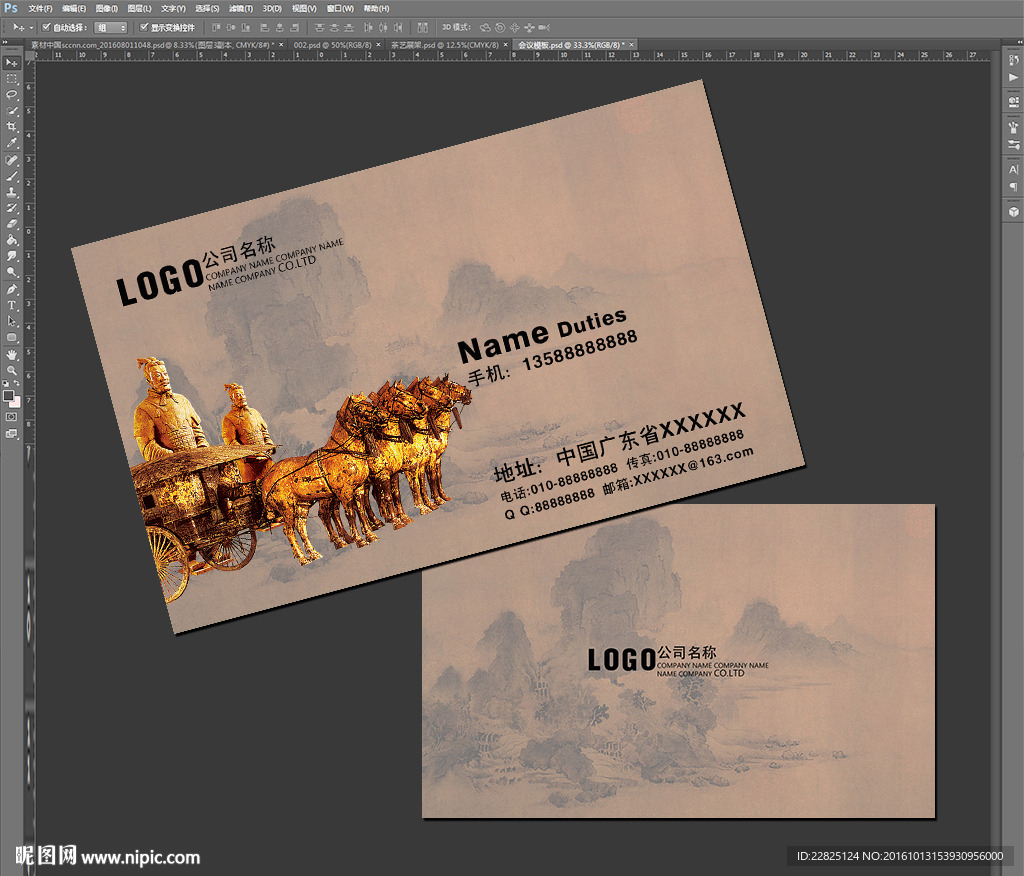Select the Eraser tool
The width and height of the screenshot is (1024, 876).
click(x=11, y=224)
